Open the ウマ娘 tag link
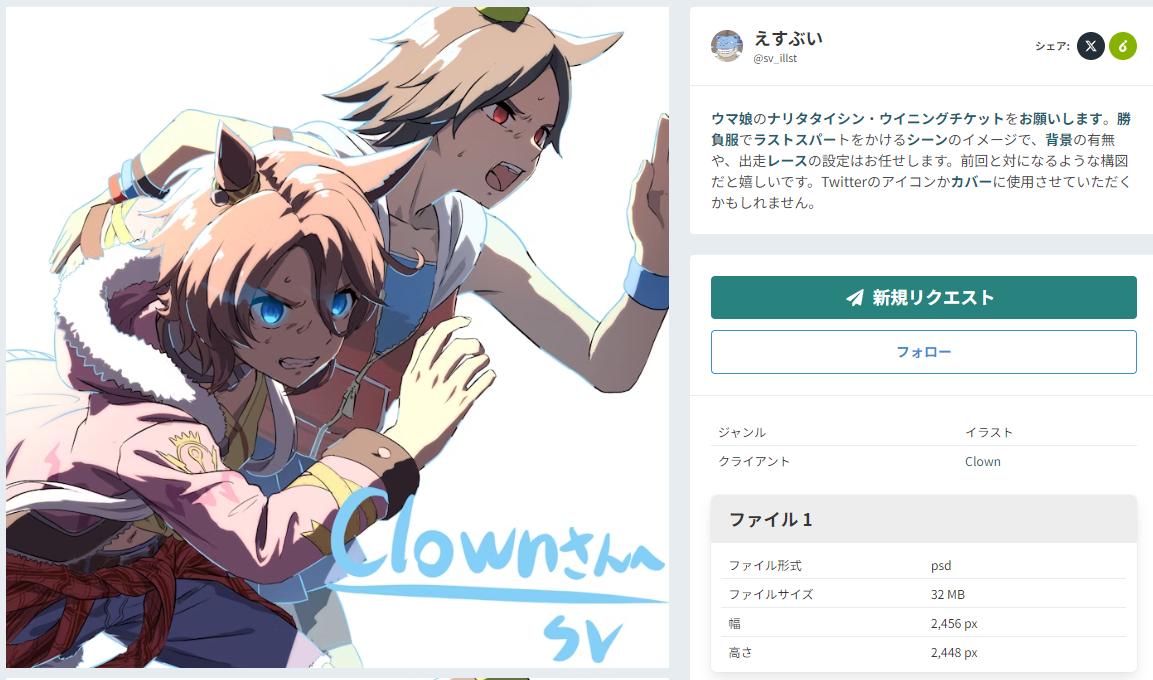1153x680 pixels. (x=732, y=119)
